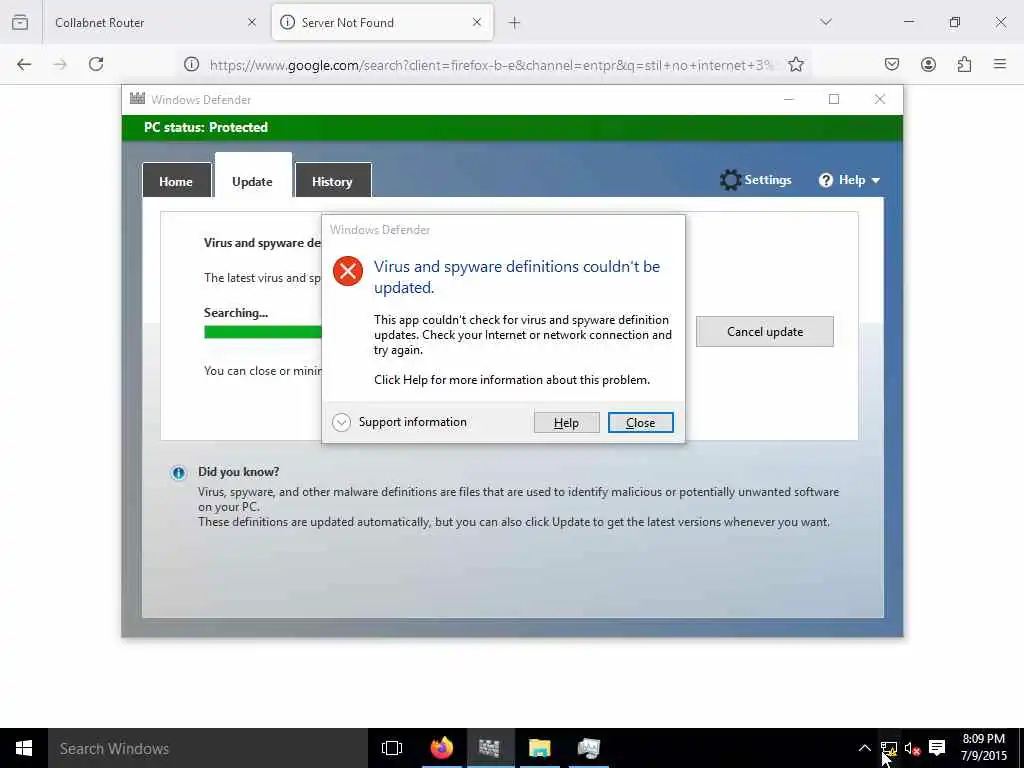
Task: Open Task View on the taskbar
Action: coord(392,748)
